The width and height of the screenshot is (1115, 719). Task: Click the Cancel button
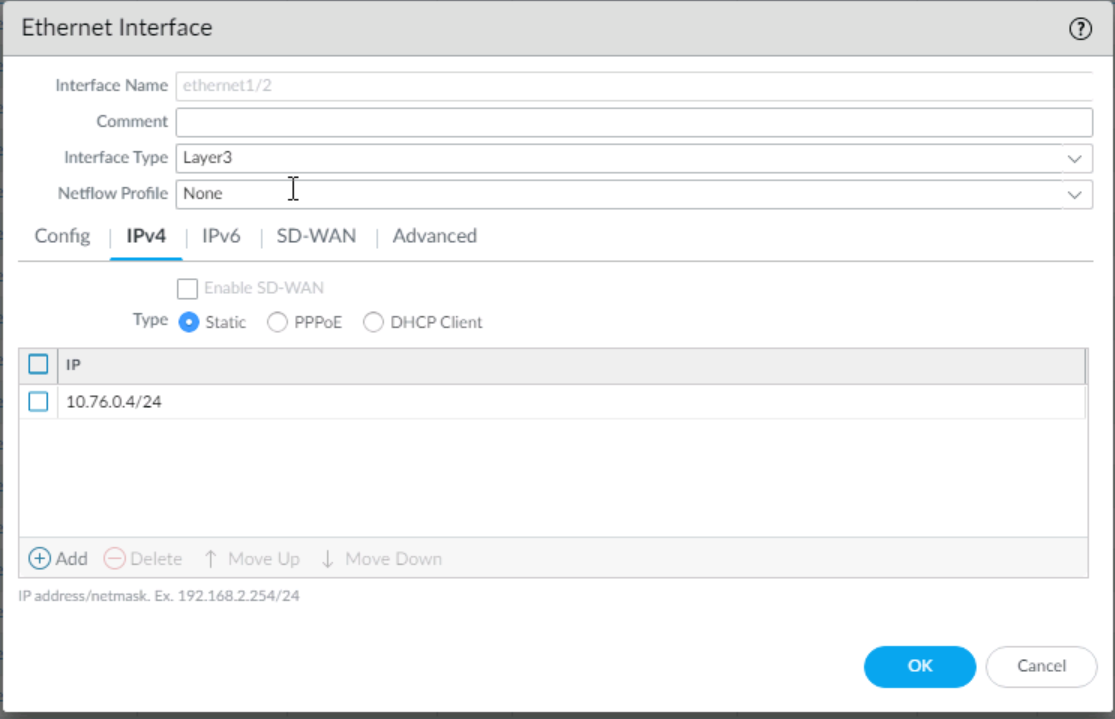coord(1041,666)
